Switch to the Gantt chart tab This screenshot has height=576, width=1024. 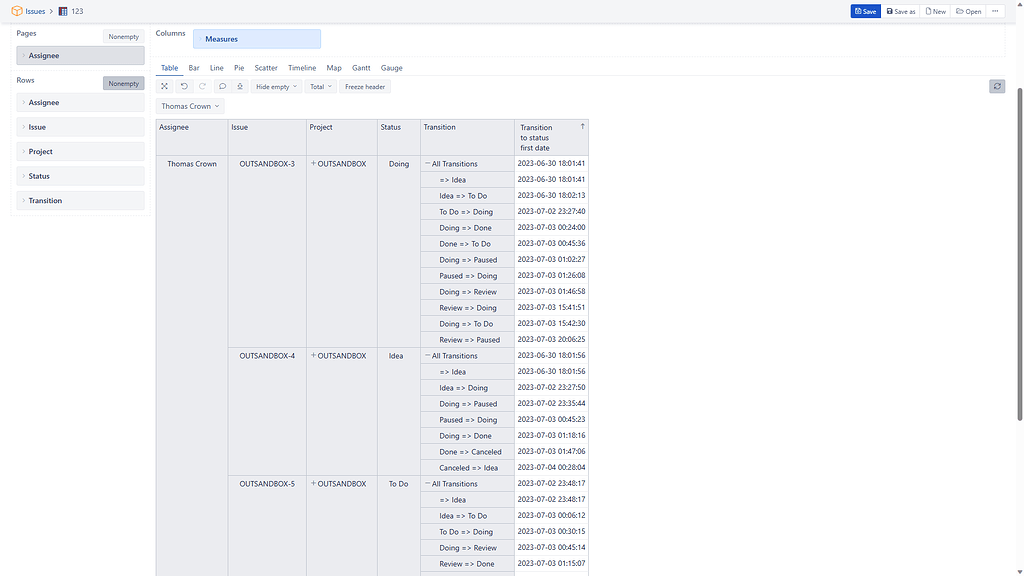361,68
